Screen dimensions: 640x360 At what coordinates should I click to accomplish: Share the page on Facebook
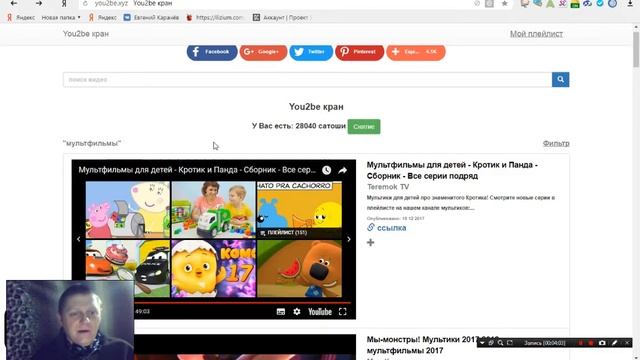tap(212, 52)
